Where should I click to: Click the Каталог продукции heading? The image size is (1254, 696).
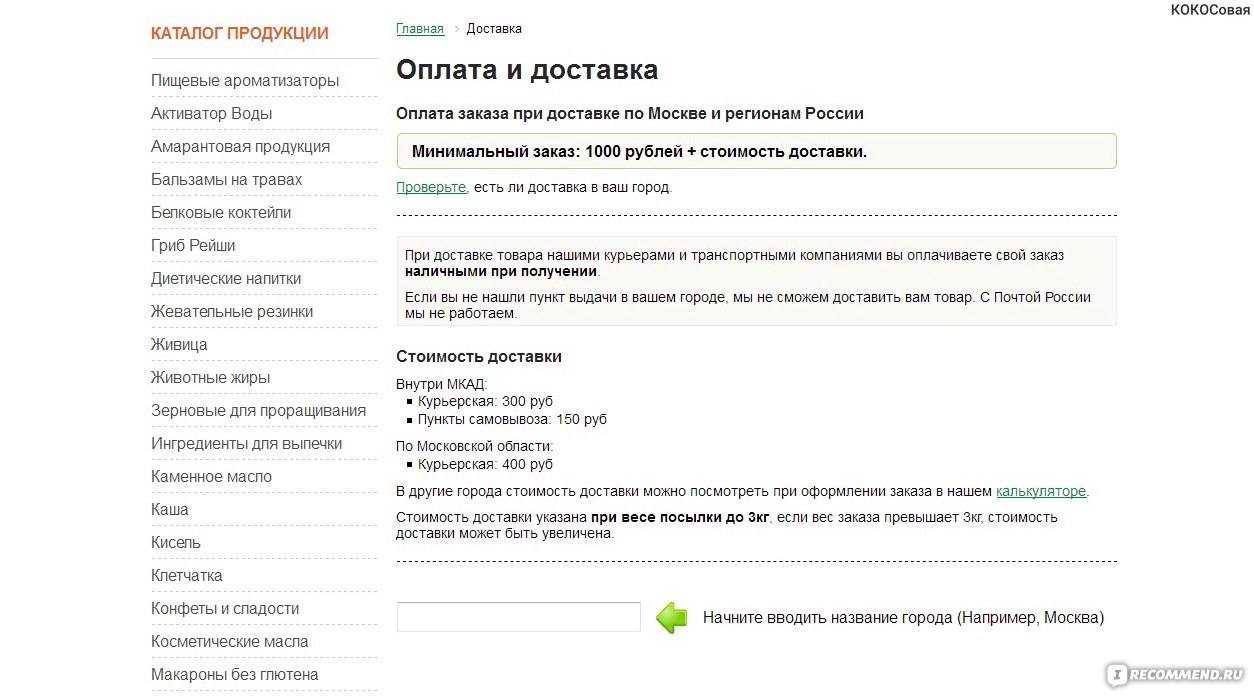(240, 34)
